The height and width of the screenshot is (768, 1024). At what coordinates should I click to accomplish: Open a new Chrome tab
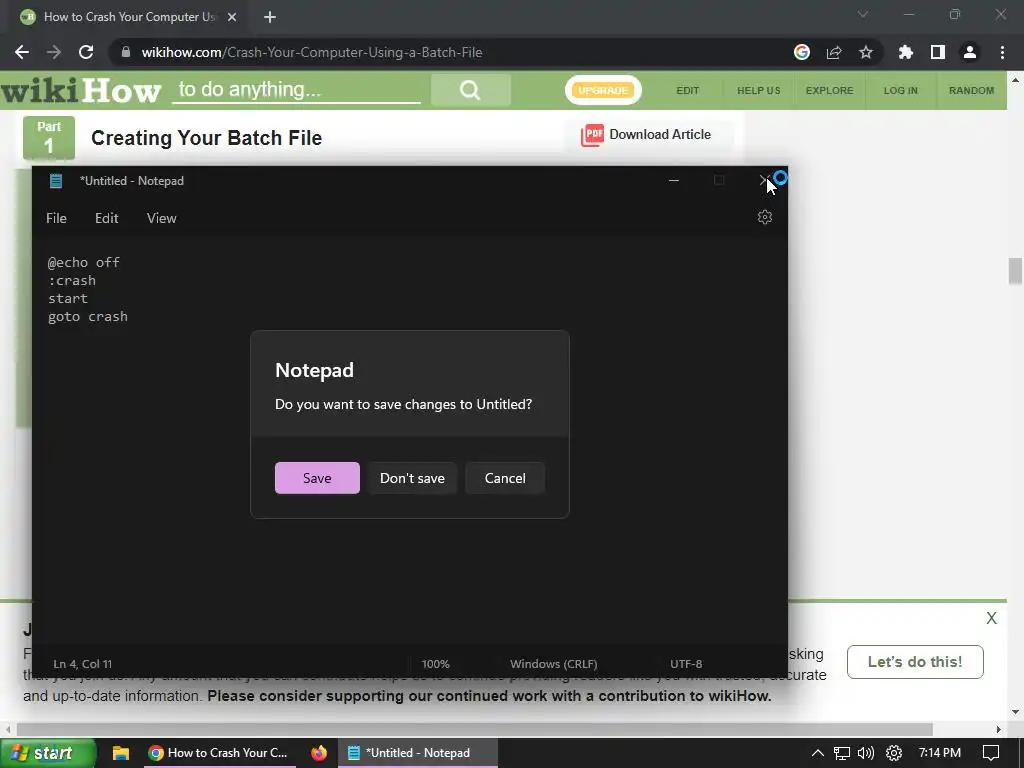click(270, 17)
